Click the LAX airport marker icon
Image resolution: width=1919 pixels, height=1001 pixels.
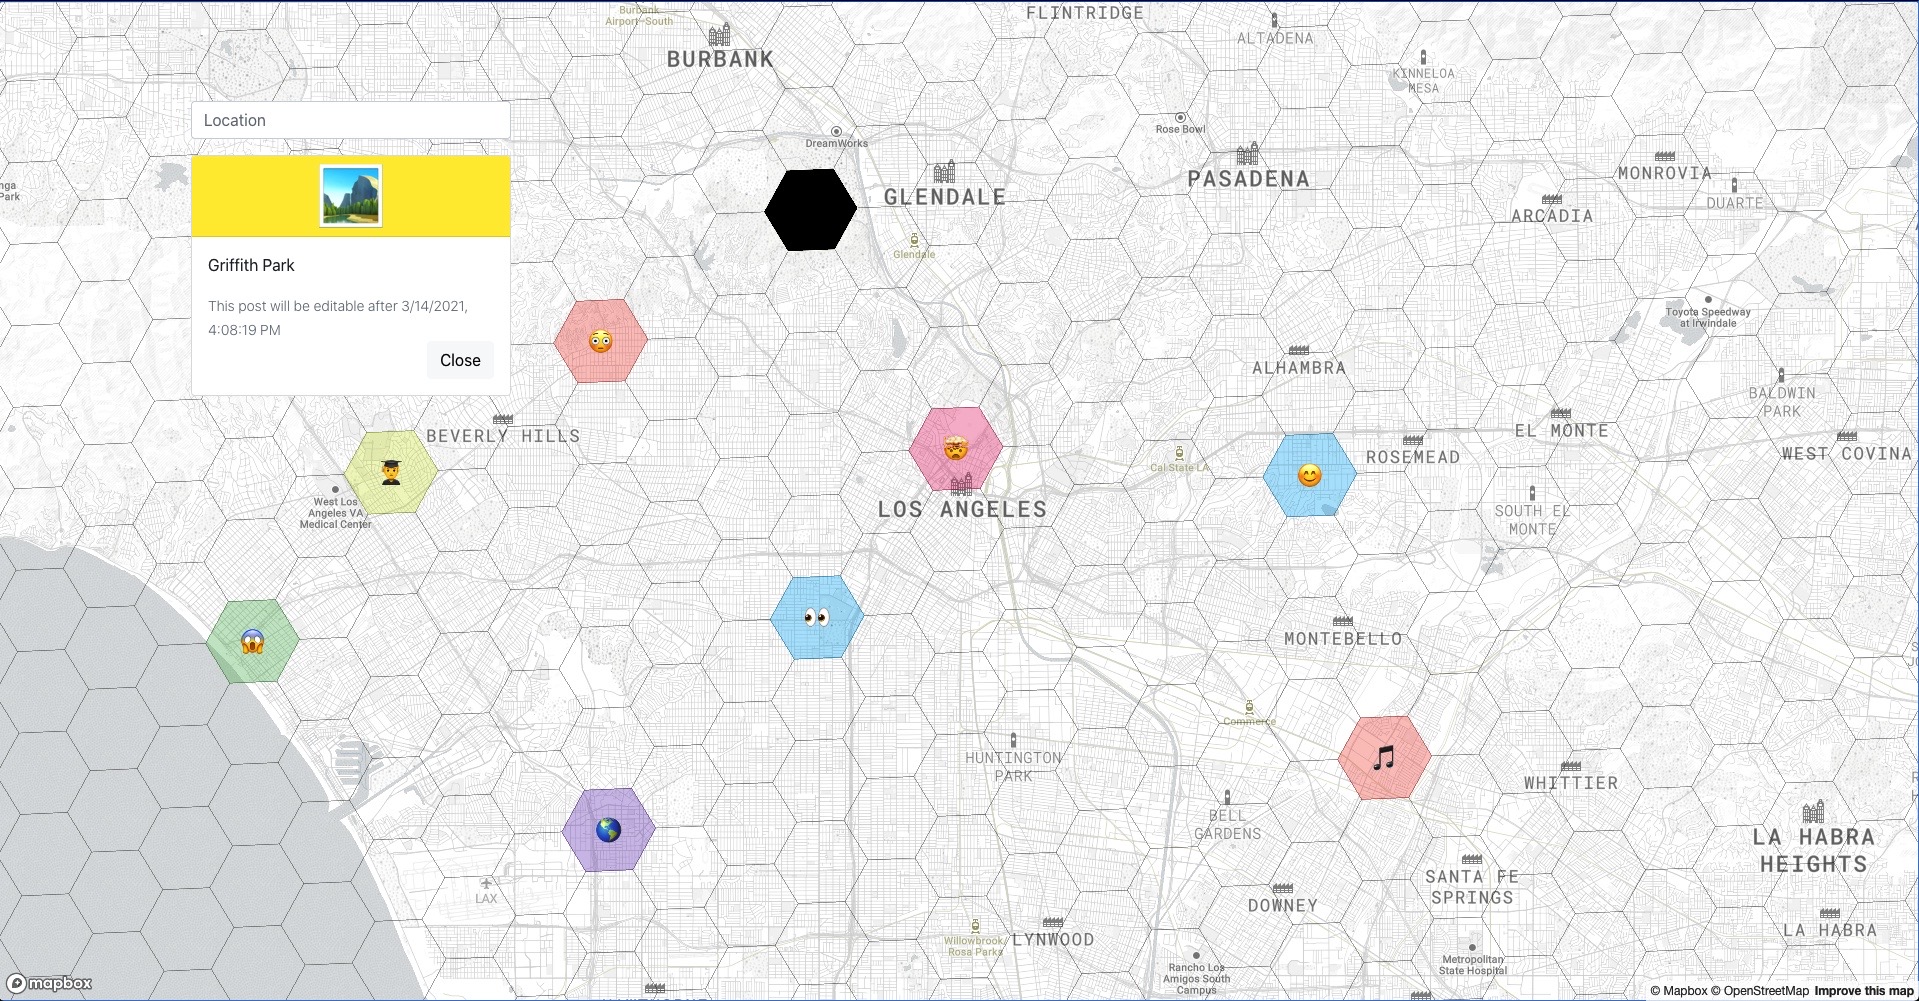486,884
